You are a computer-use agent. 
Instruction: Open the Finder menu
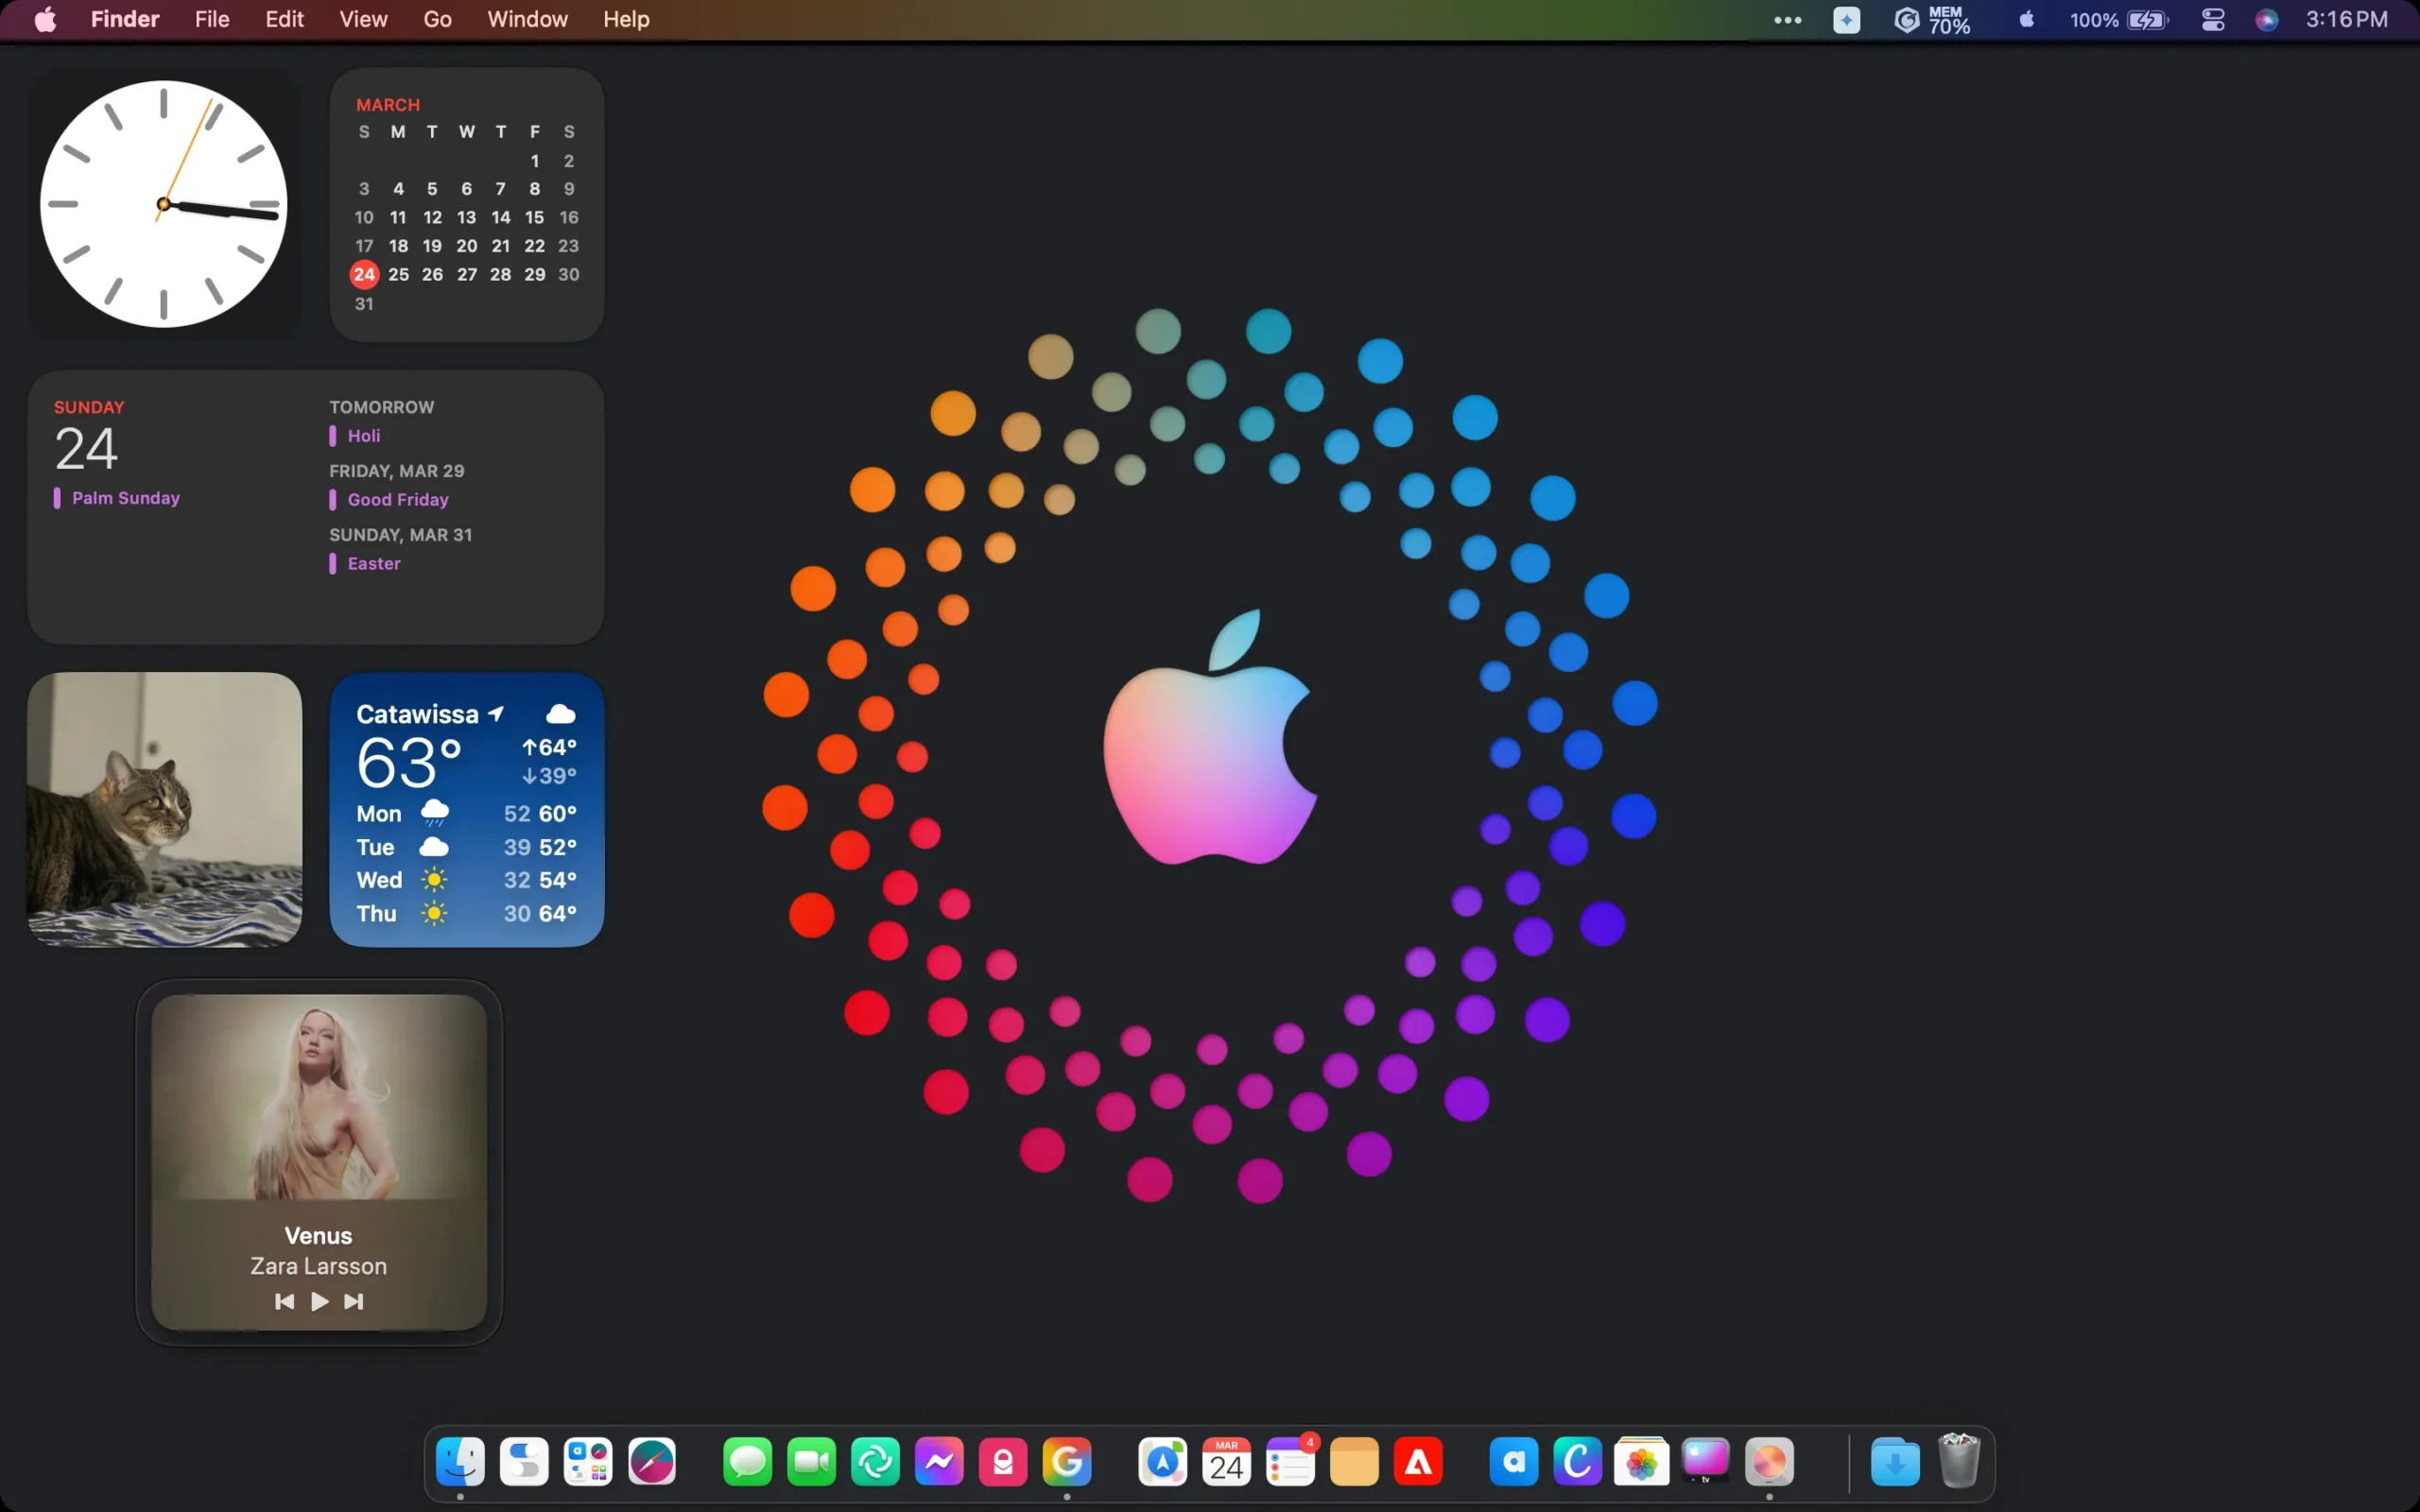click(125, 20)
